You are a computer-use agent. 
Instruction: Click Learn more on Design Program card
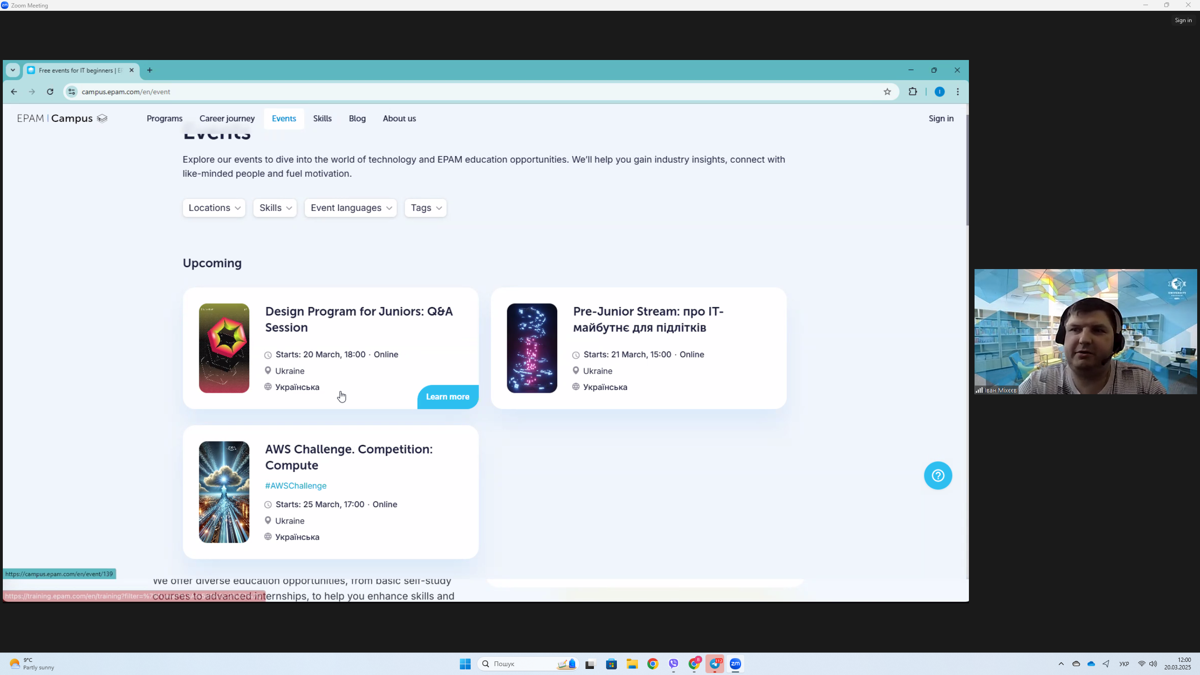[x=448, y=397]
